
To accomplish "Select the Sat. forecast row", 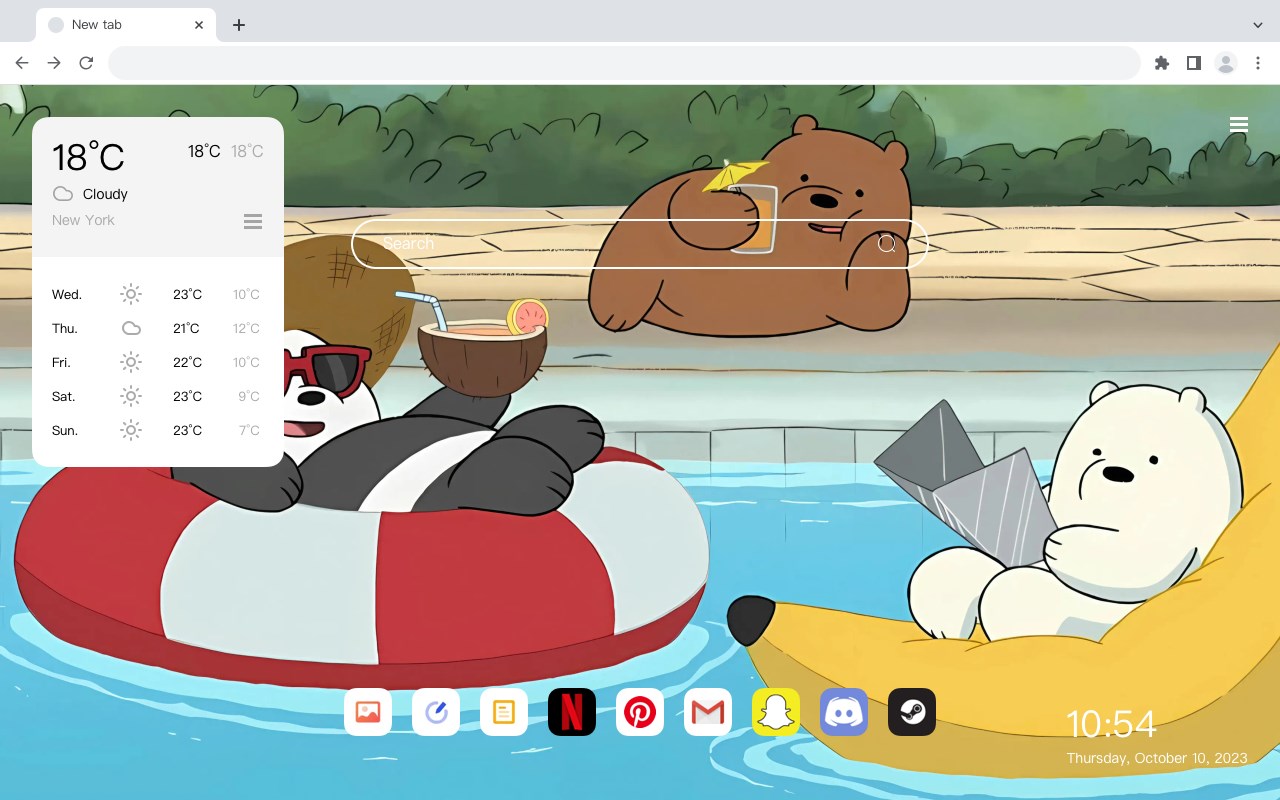I will pyautogui.click(x=158, y=396).
